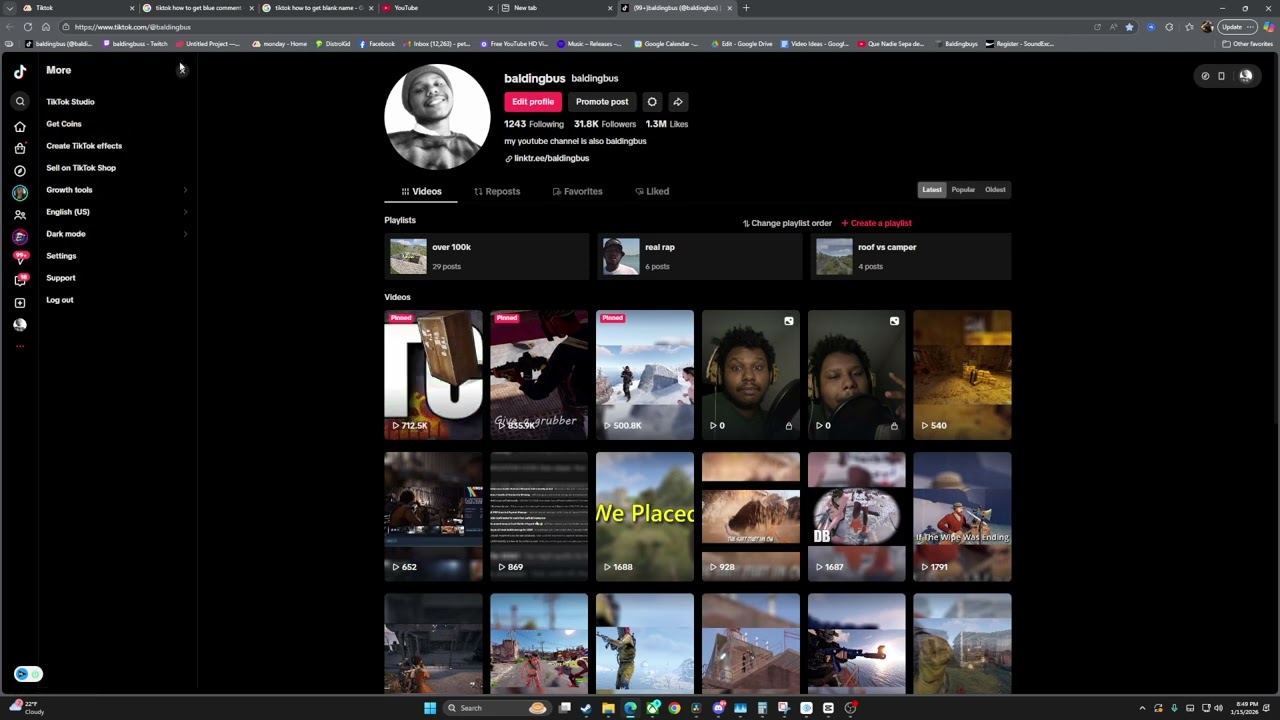Click Change playlist order

coord(787,224)
